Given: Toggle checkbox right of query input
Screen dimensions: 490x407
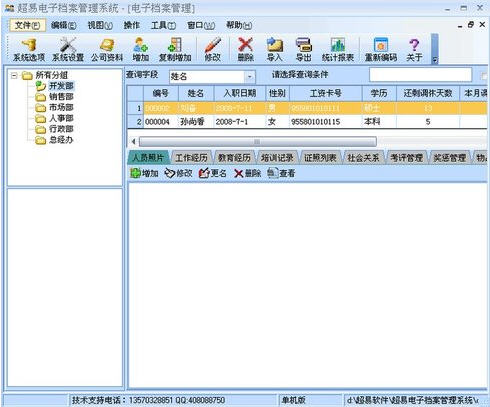Looking at the screenshot, I should pyautogui.click(x=484, y=76).
